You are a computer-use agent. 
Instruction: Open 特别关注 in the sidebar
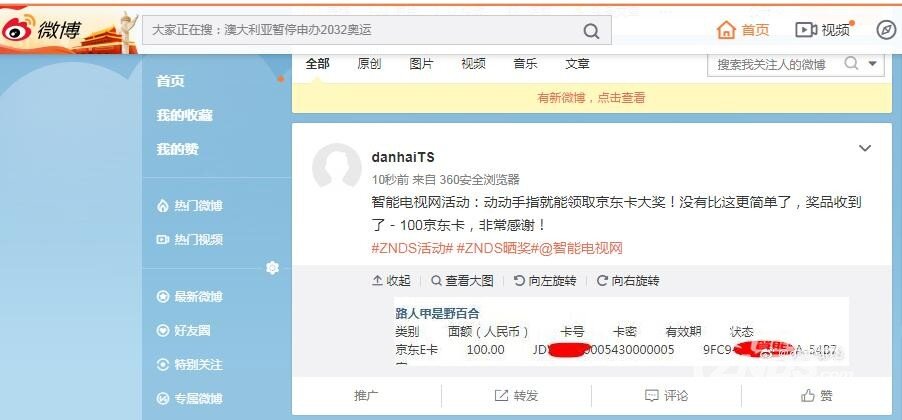coord(190,365)
